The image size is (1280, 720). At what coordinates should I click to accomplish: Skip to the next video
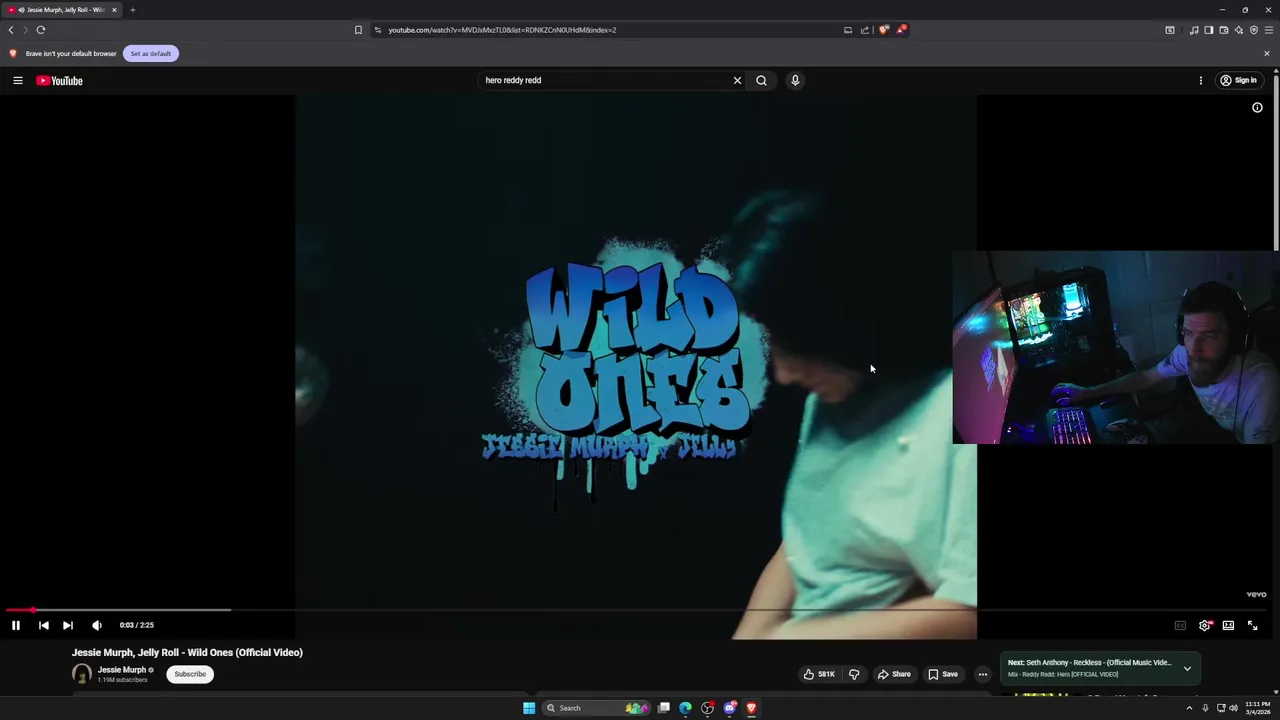pos(68,625)
